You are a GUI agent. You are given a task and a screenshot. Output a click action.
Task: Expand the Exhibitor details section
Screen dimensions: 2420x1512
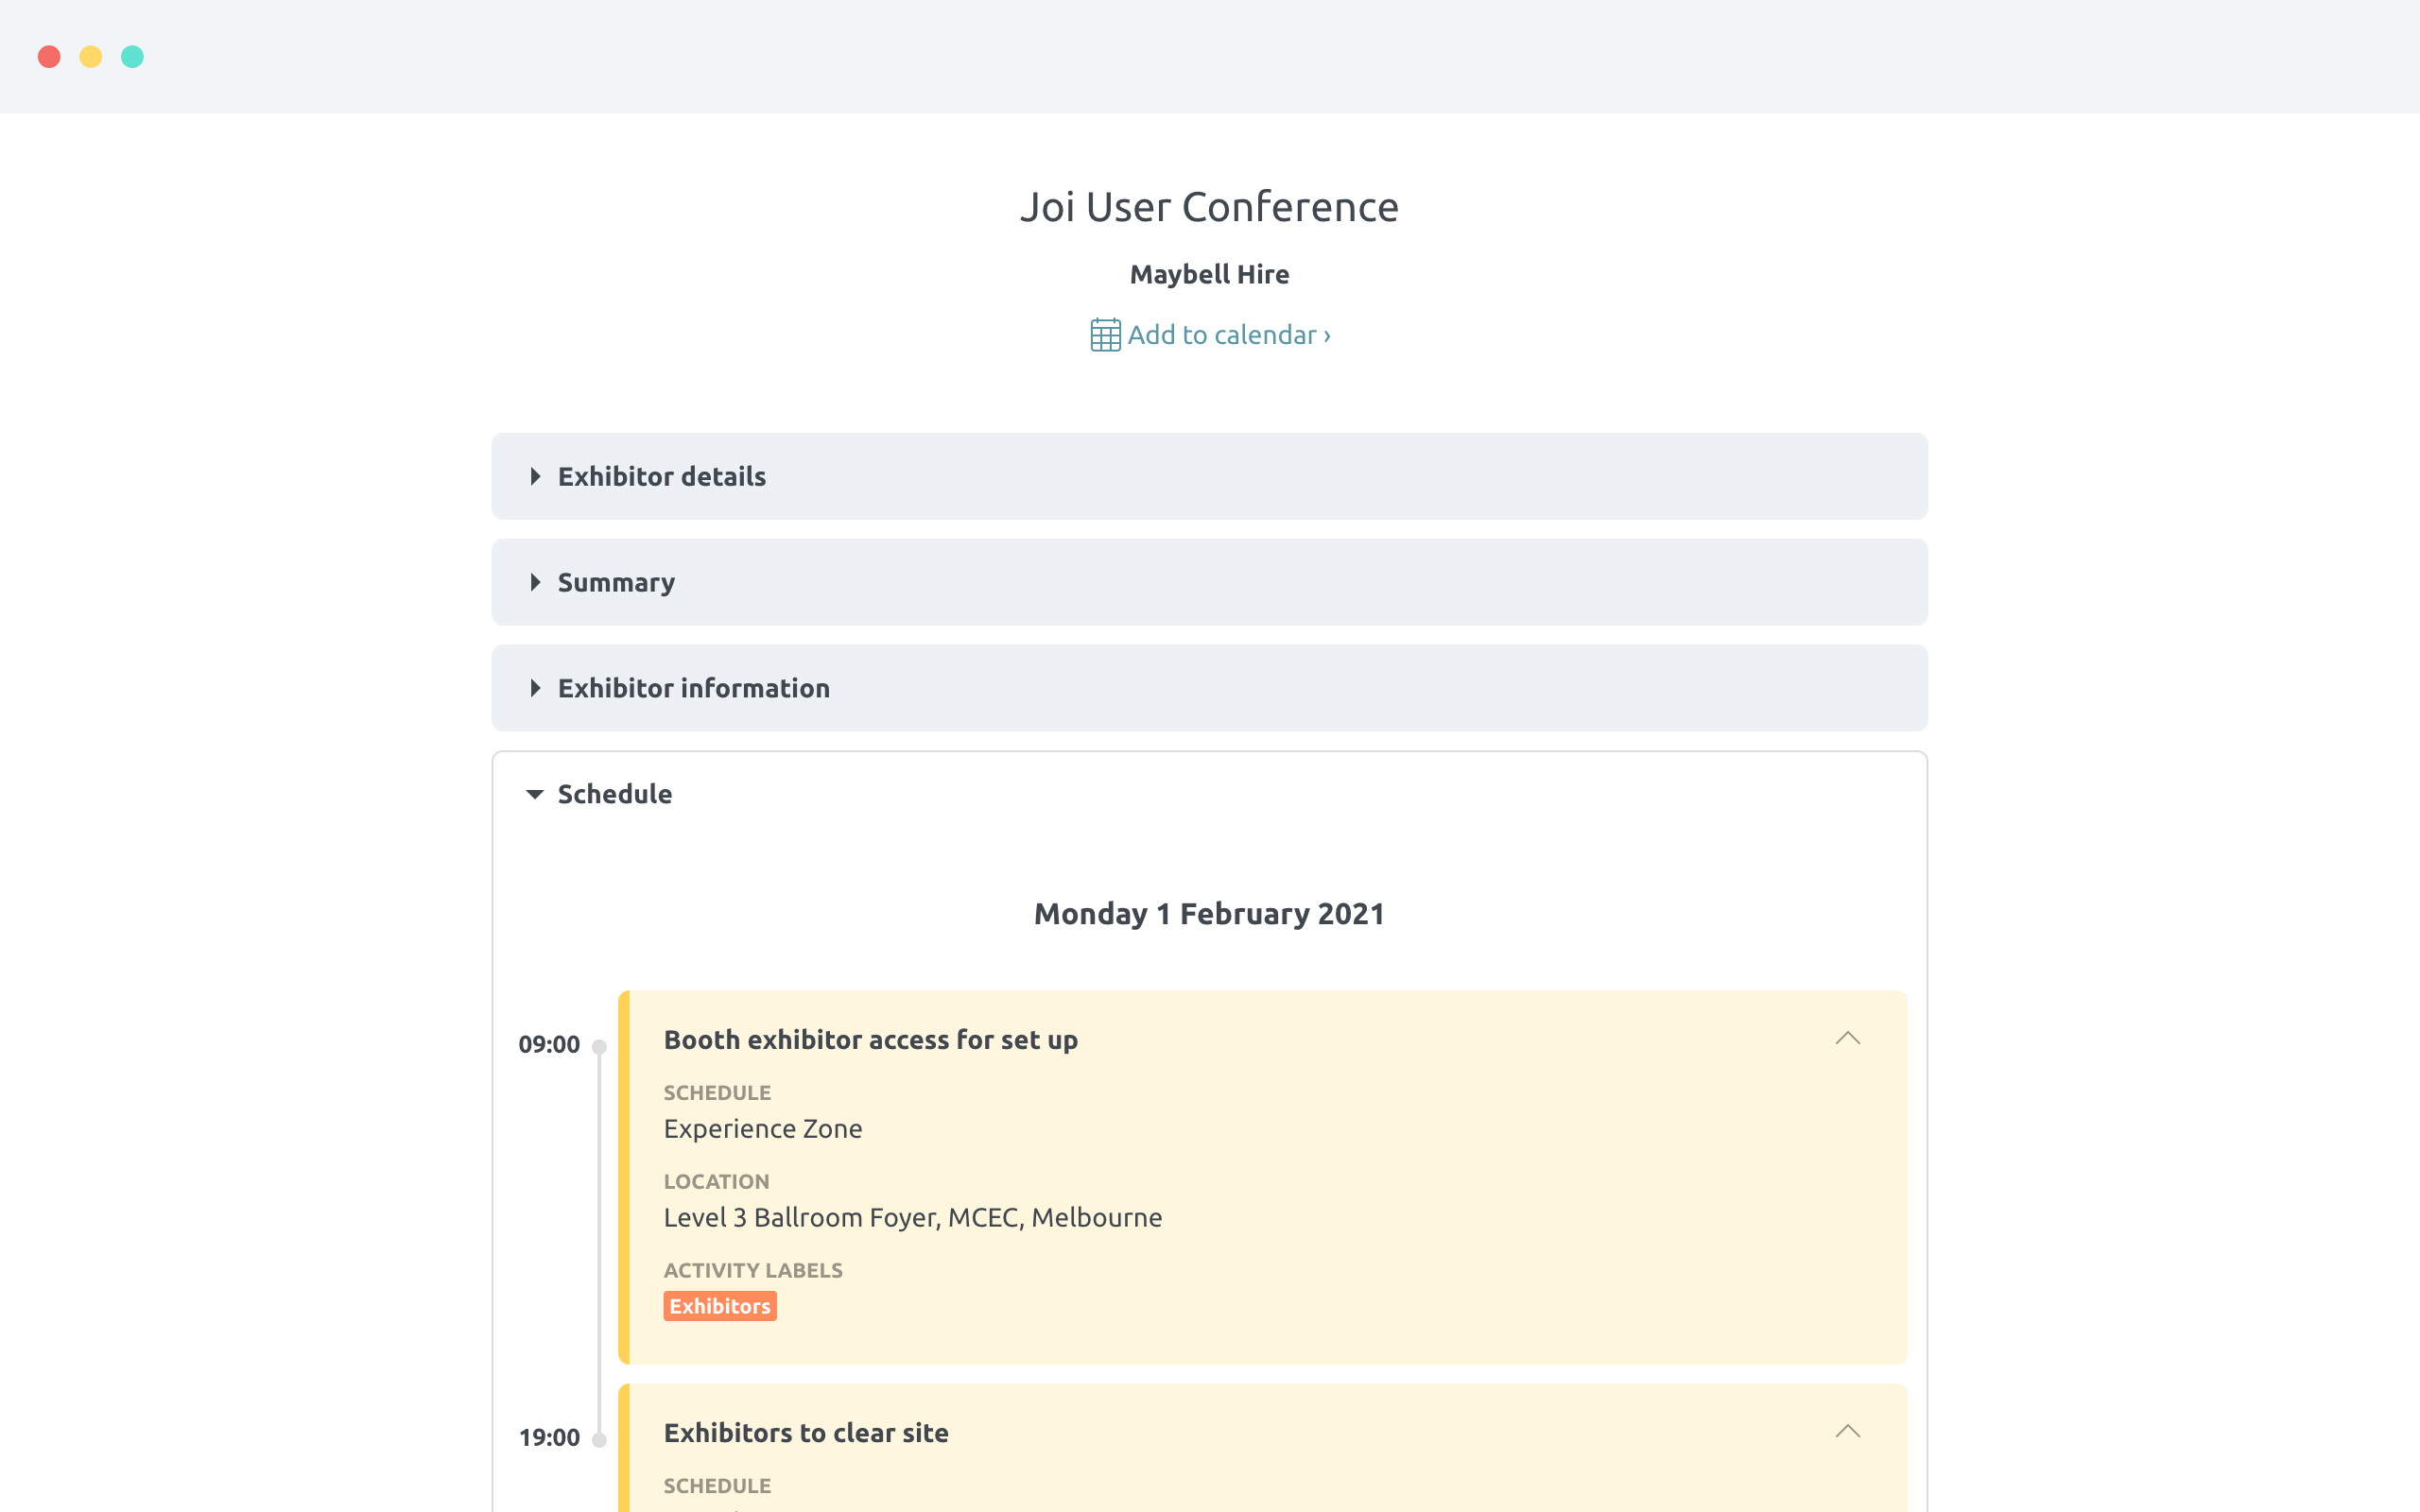pyautogui.click(x=1209, y=476)
